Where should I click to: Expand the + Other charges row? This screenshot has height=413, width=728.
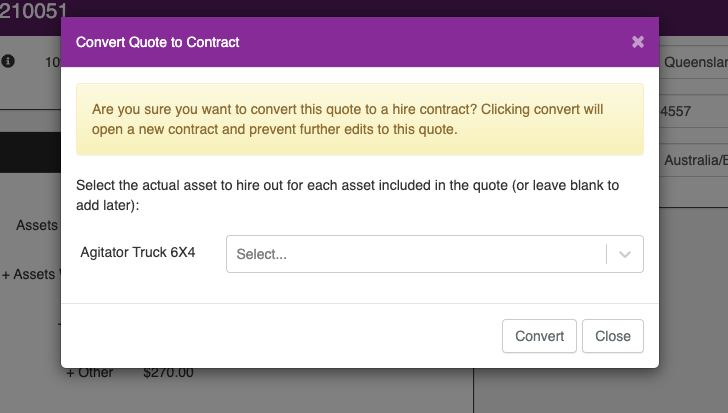click(90, 373)
